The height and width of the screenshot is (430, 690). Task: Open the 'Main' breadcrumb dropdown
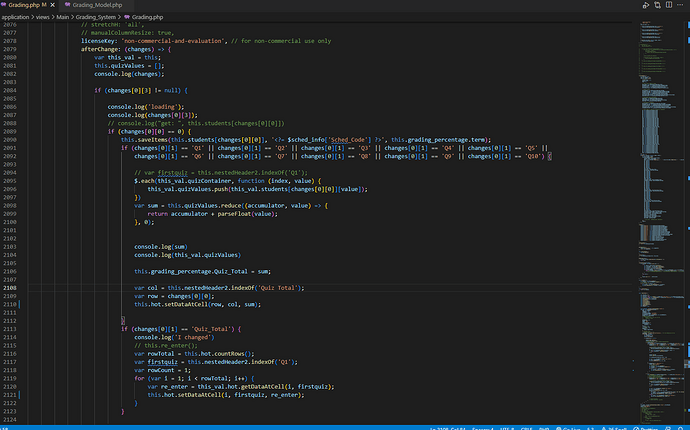click(62, 17)
